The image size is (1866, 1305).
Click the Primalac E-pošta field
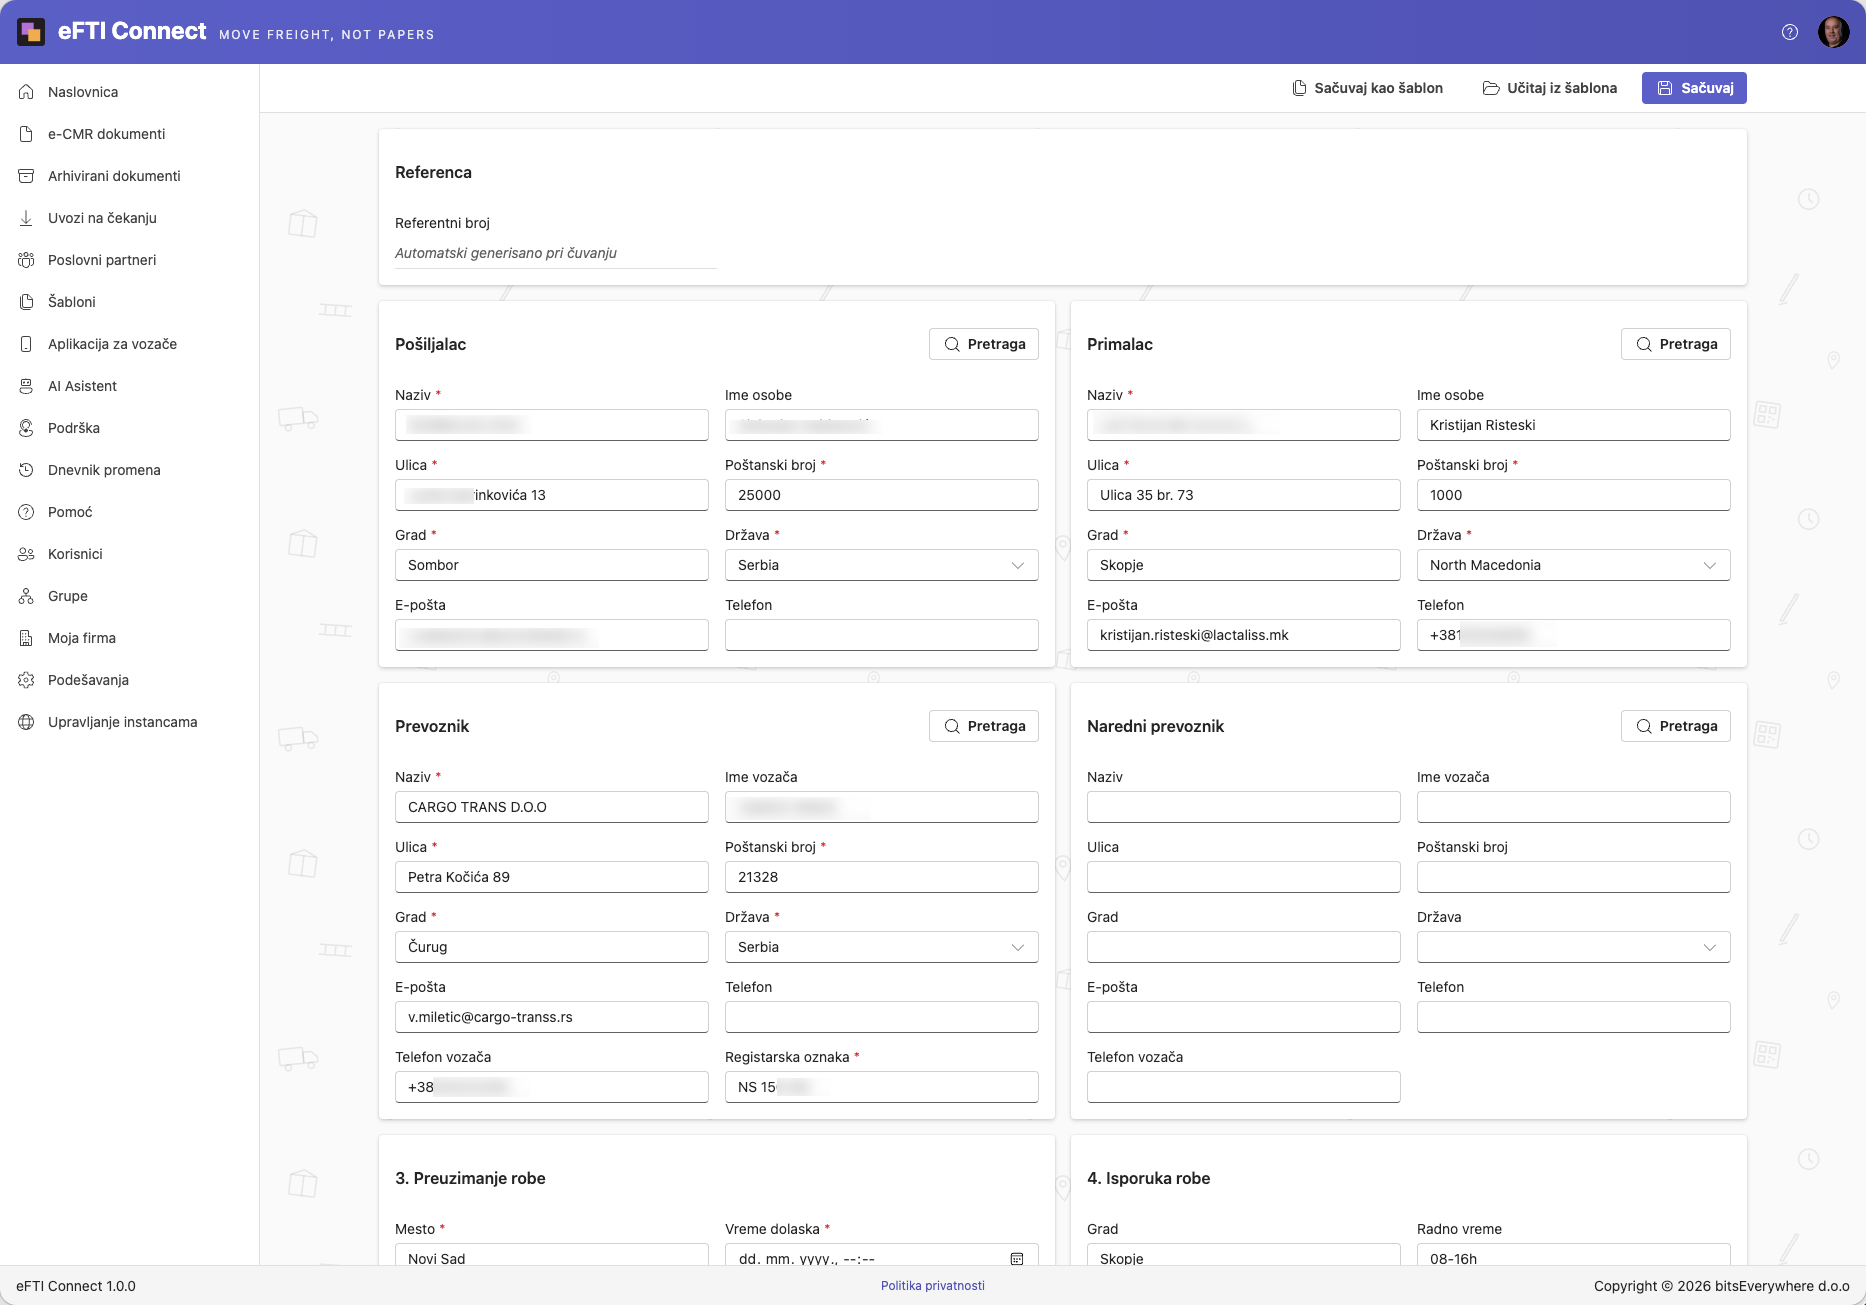(1244, 635)
